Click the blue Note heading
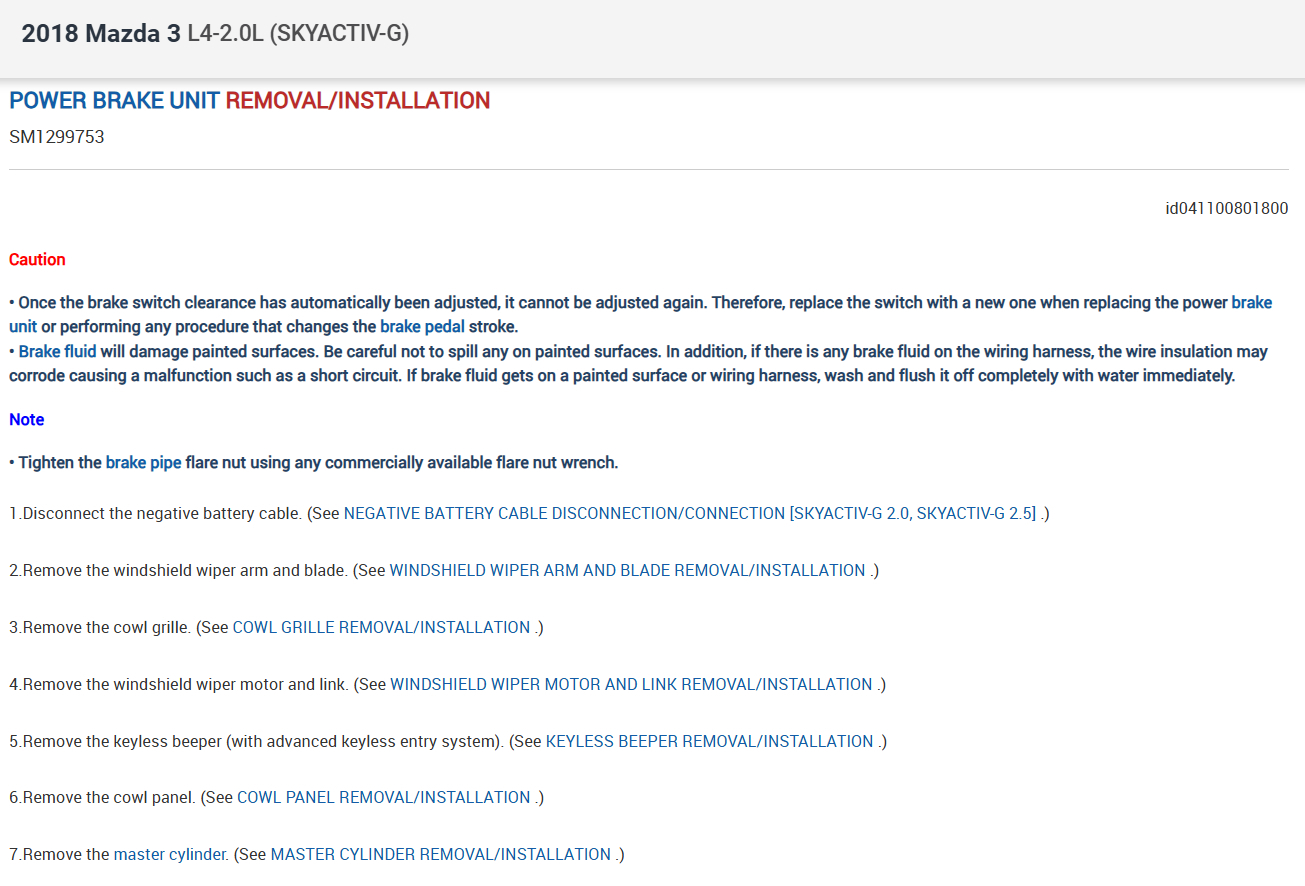1305x886 pixels. tap(26, 419)
